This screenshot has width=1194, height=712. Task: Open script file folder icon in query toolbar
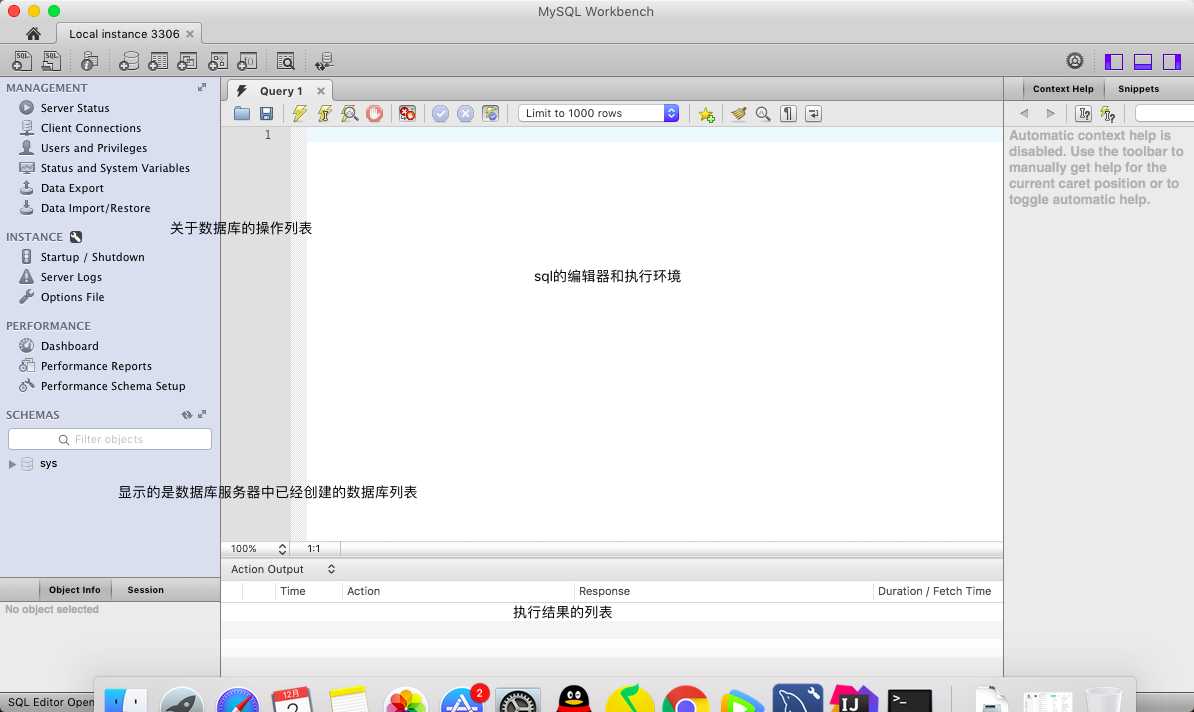click(242, 113)
